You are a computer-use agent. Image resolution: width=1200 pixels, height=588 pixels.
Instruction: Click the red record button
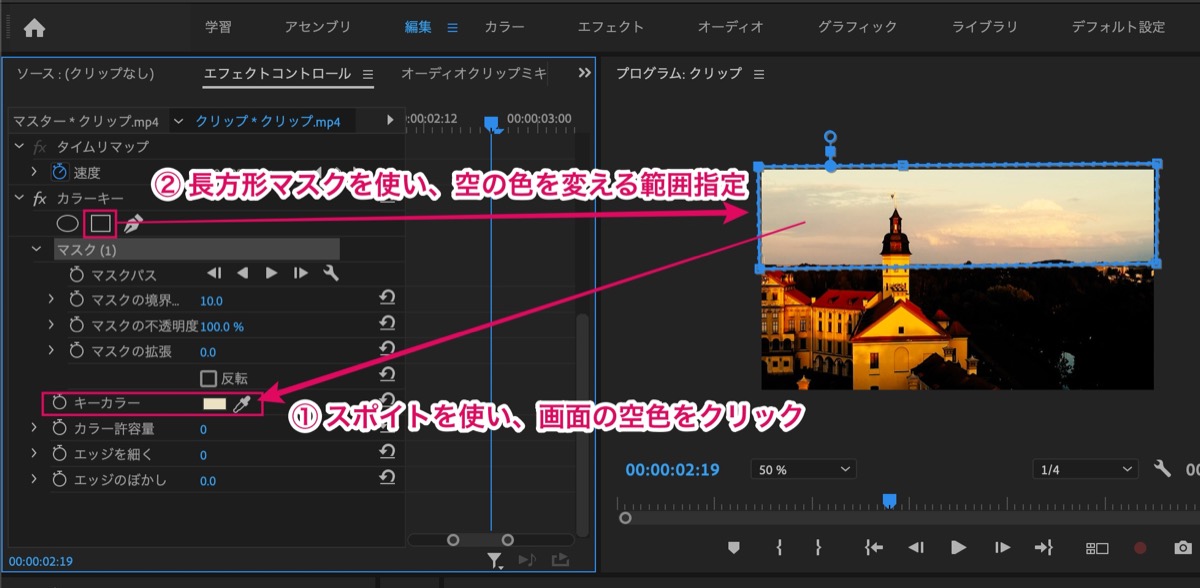1140,548
